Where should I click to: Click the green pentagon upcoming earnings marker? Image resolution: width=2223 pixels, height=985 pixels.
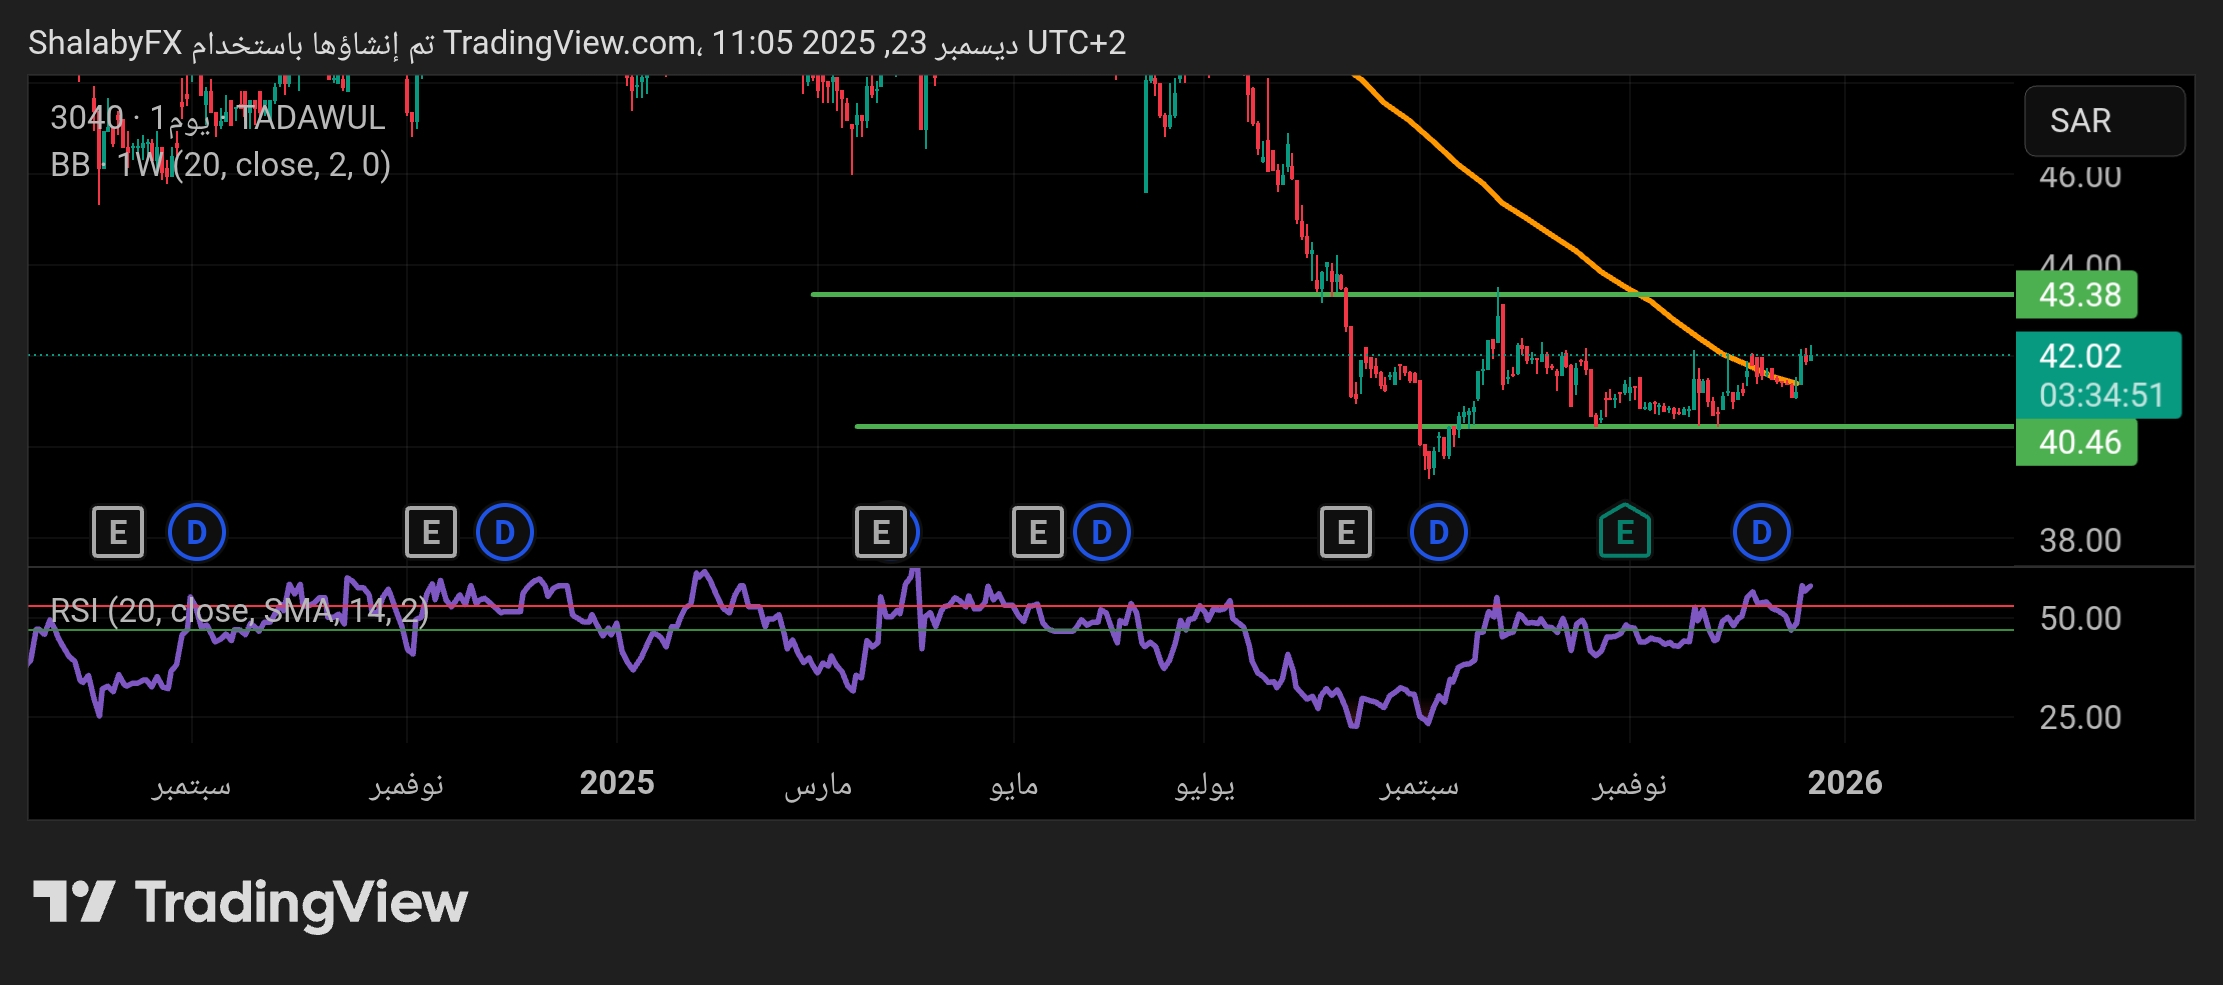[1625, 532]
